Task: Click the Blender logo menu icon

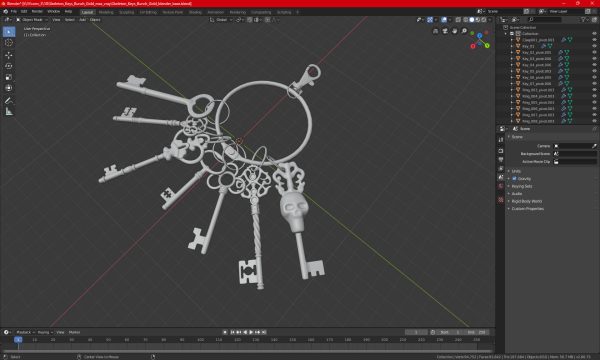Action: 5,11
